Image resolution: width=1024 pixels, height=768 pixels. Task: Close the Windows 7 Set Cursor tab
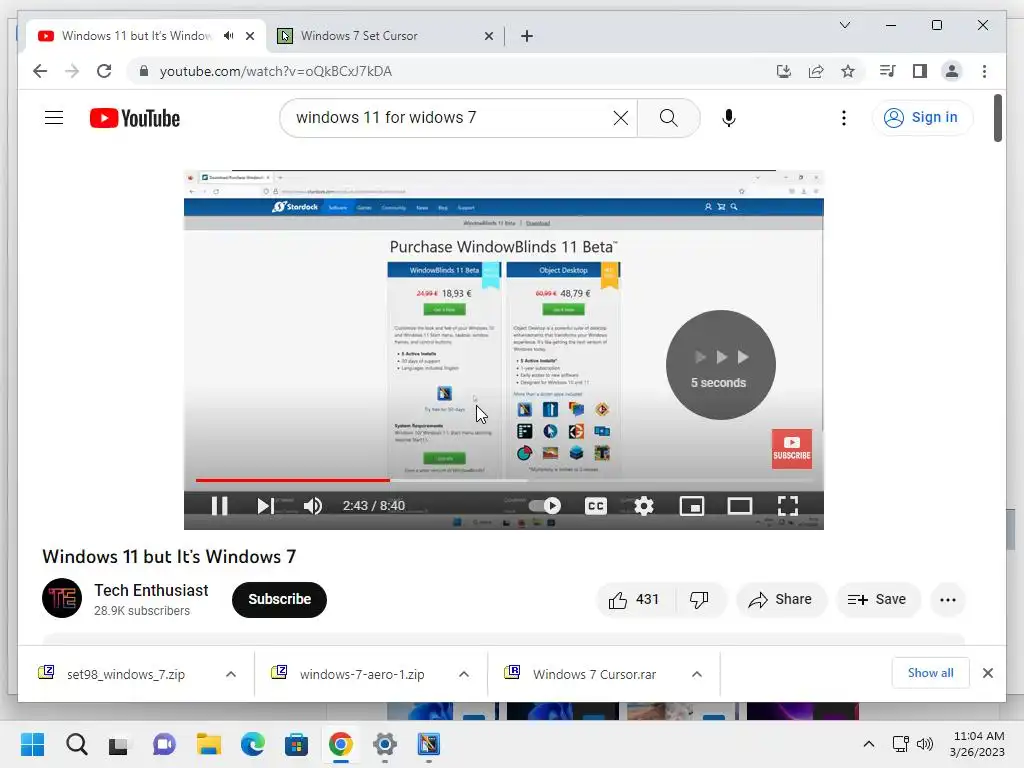(488, 36)
